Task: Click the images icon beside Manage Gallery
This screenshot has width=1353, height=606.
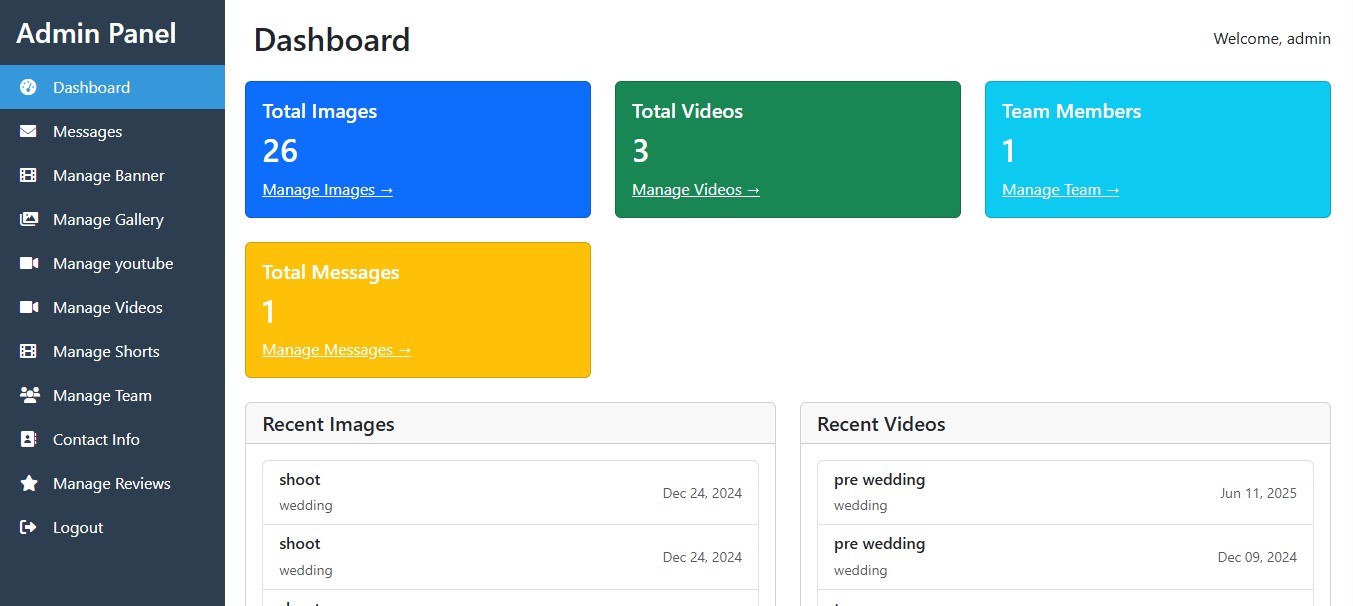Action: pos(29,219)
